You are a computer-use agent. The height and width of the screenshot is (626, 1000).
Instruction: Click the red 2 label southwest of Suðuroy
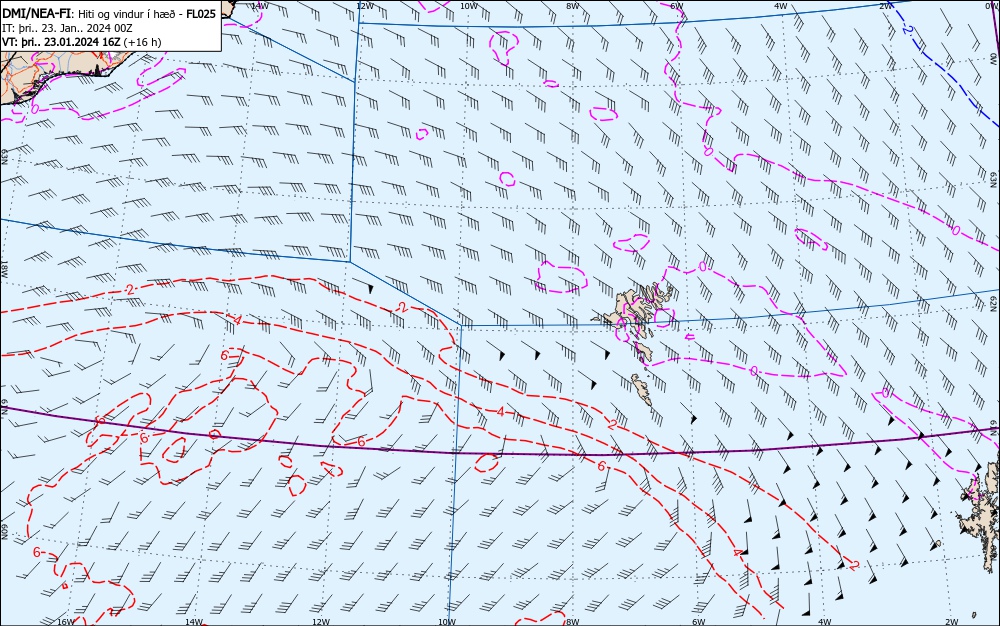612,425
